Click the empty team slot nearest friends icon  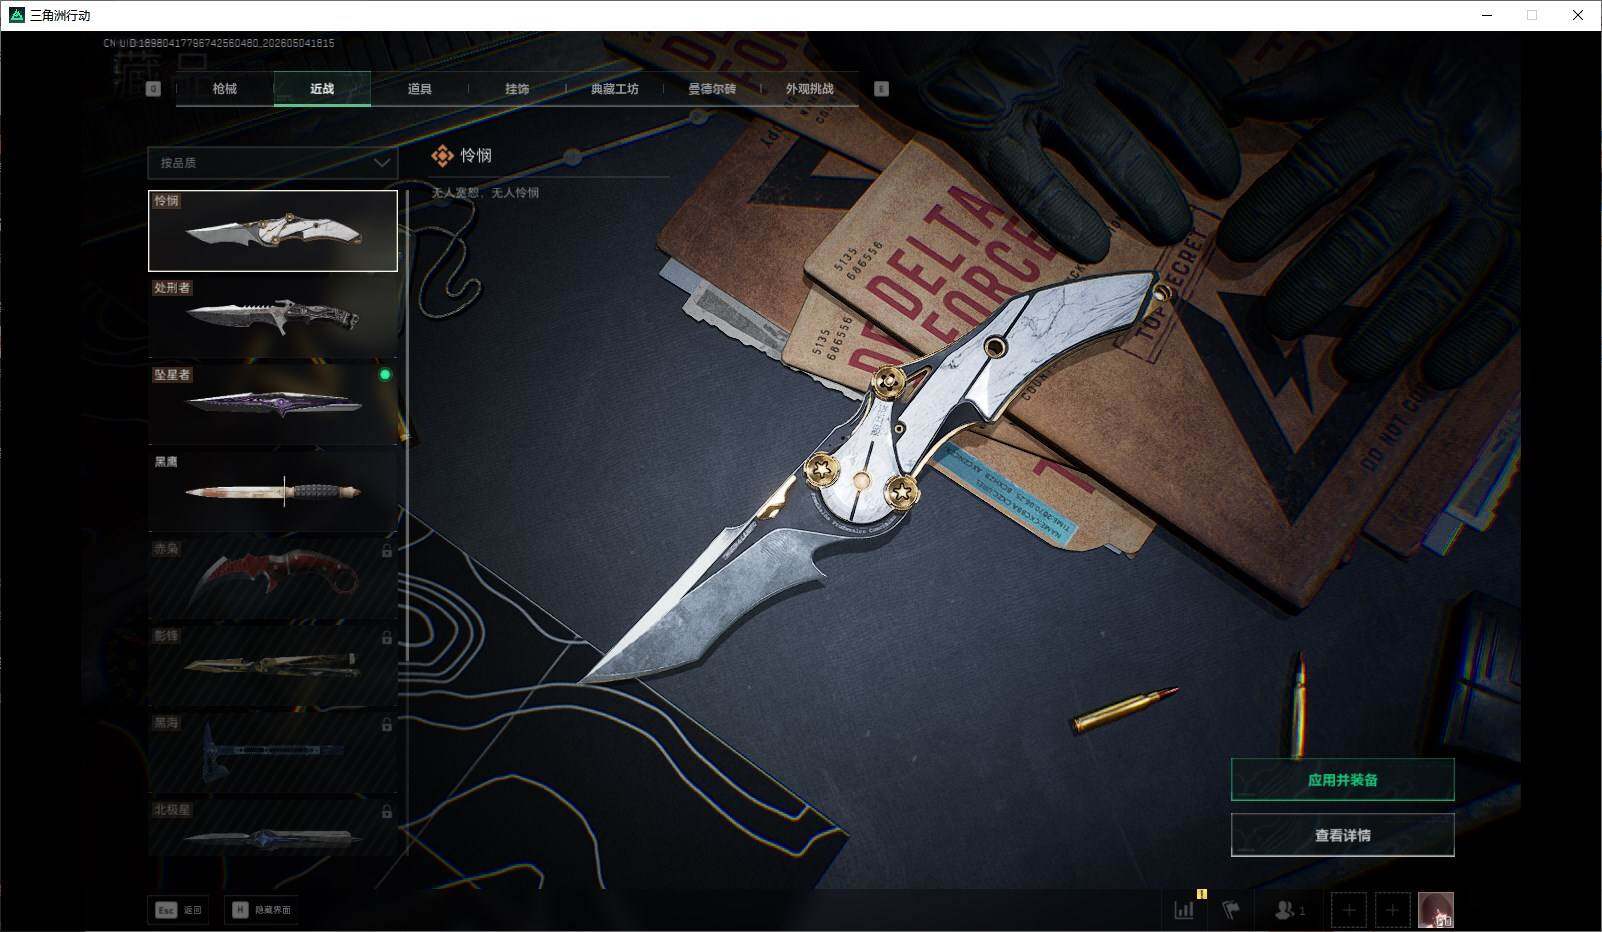pyautogui.click(x=1349, y=910)
